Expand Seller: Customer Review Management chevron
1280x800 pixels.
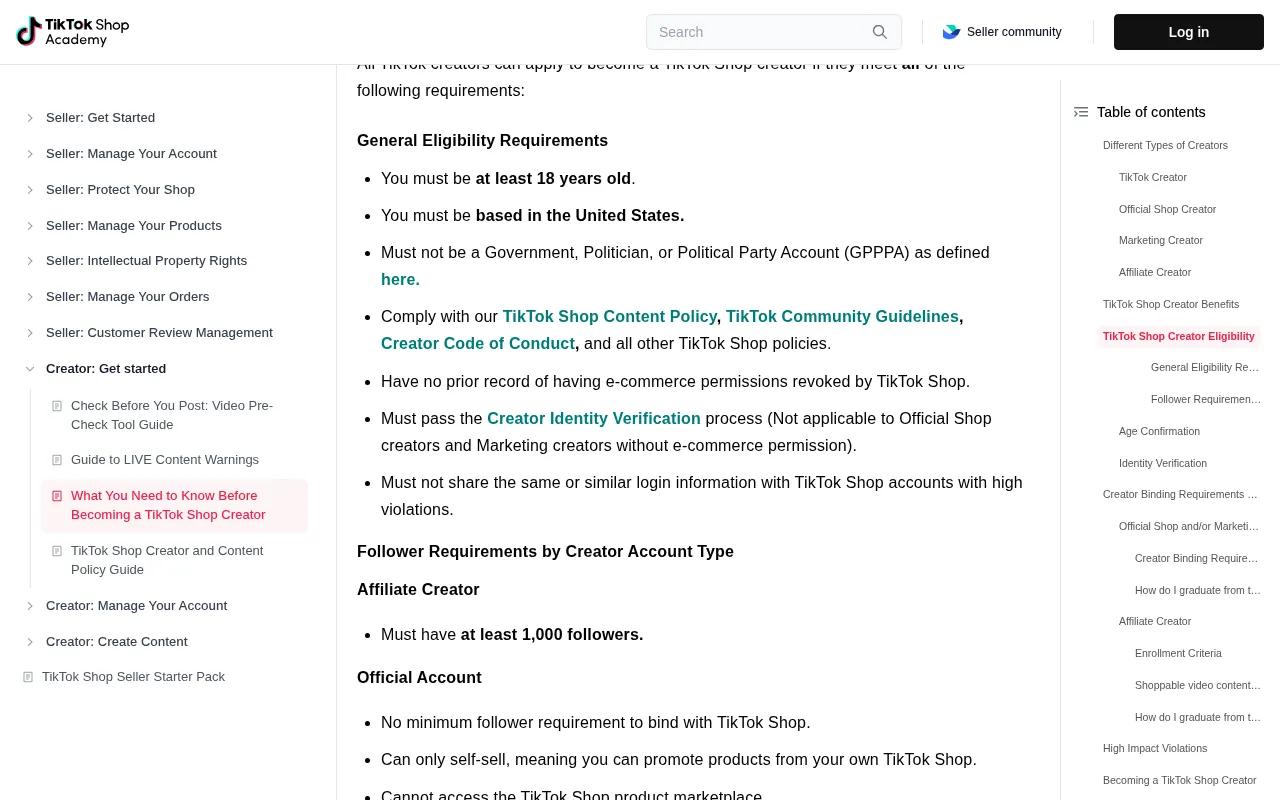pyautogui.click(x=30, y=333)
